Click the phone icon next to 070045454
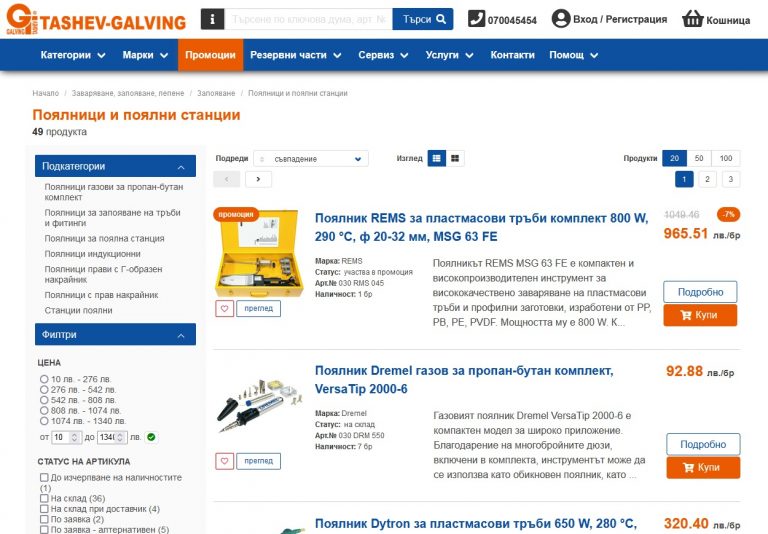768x534 pixels. (476, 19)
